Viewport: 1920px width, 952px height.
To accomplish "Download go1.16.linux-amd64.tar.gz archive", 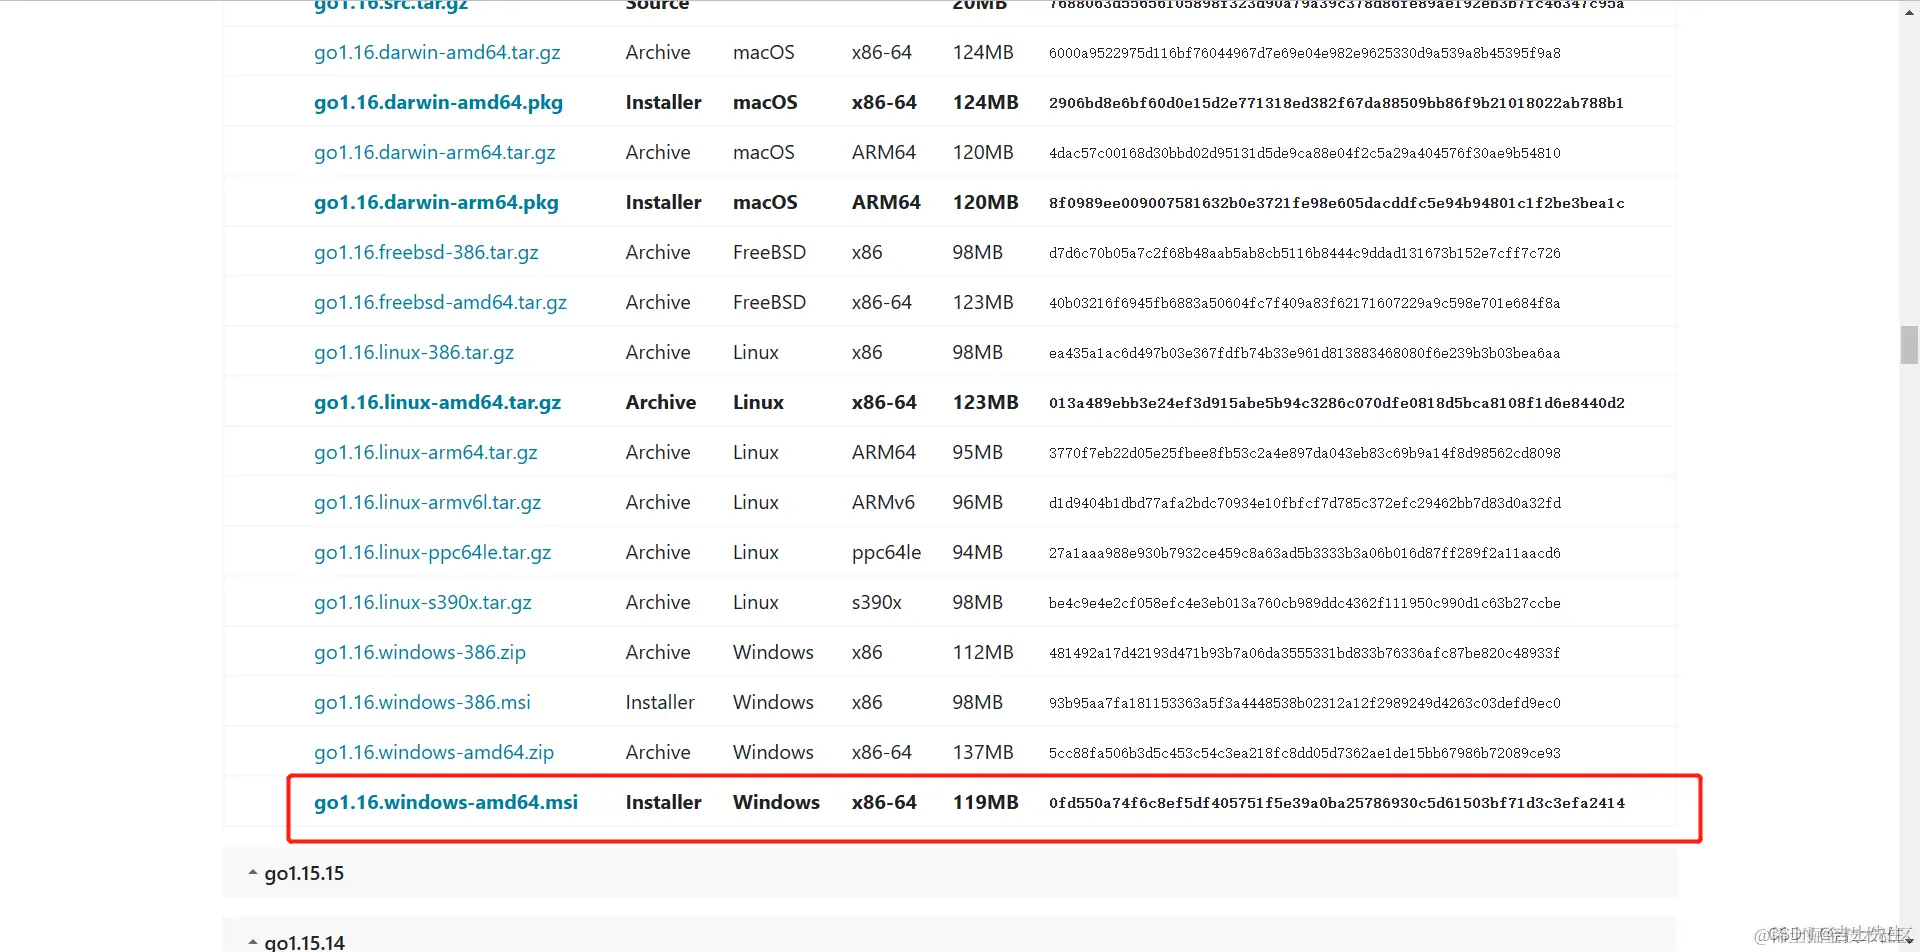I will 437,403.
